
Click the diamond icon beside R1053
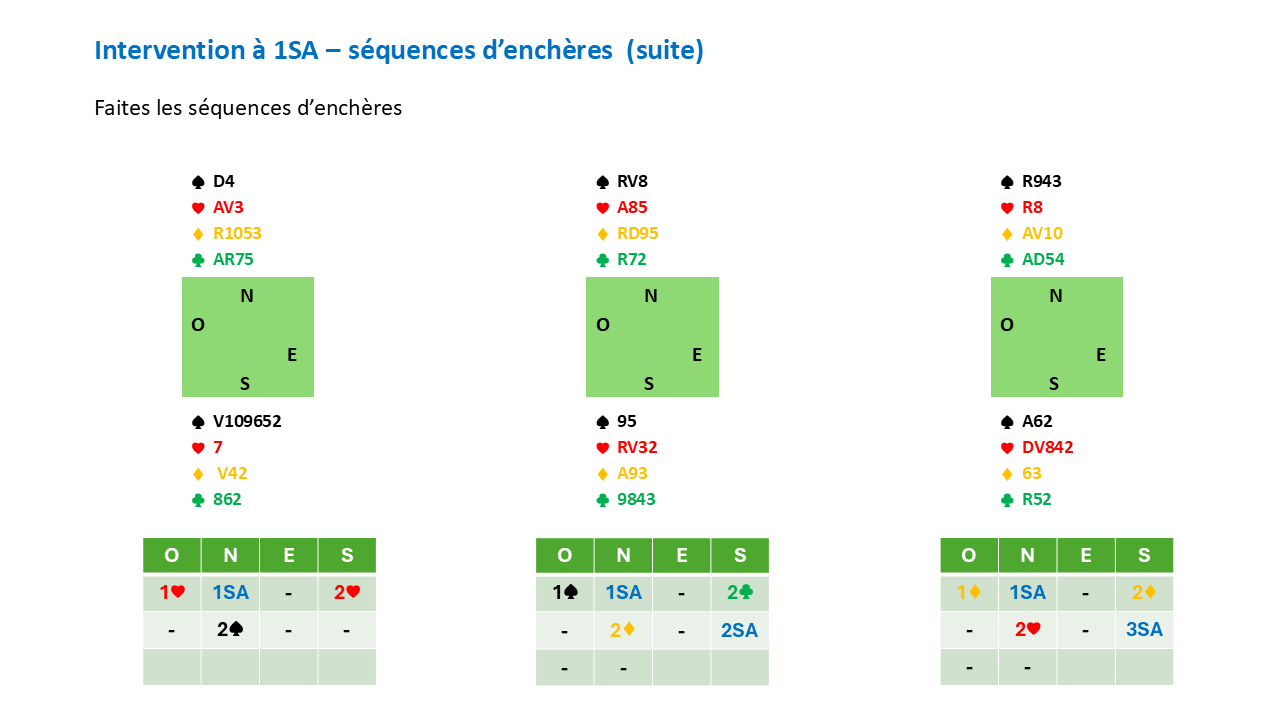pos(198,234)
